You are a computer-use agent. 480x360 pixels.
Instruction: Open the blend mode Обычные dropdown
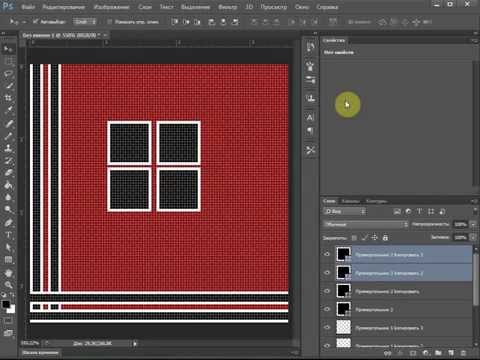(x=366, y=224)
